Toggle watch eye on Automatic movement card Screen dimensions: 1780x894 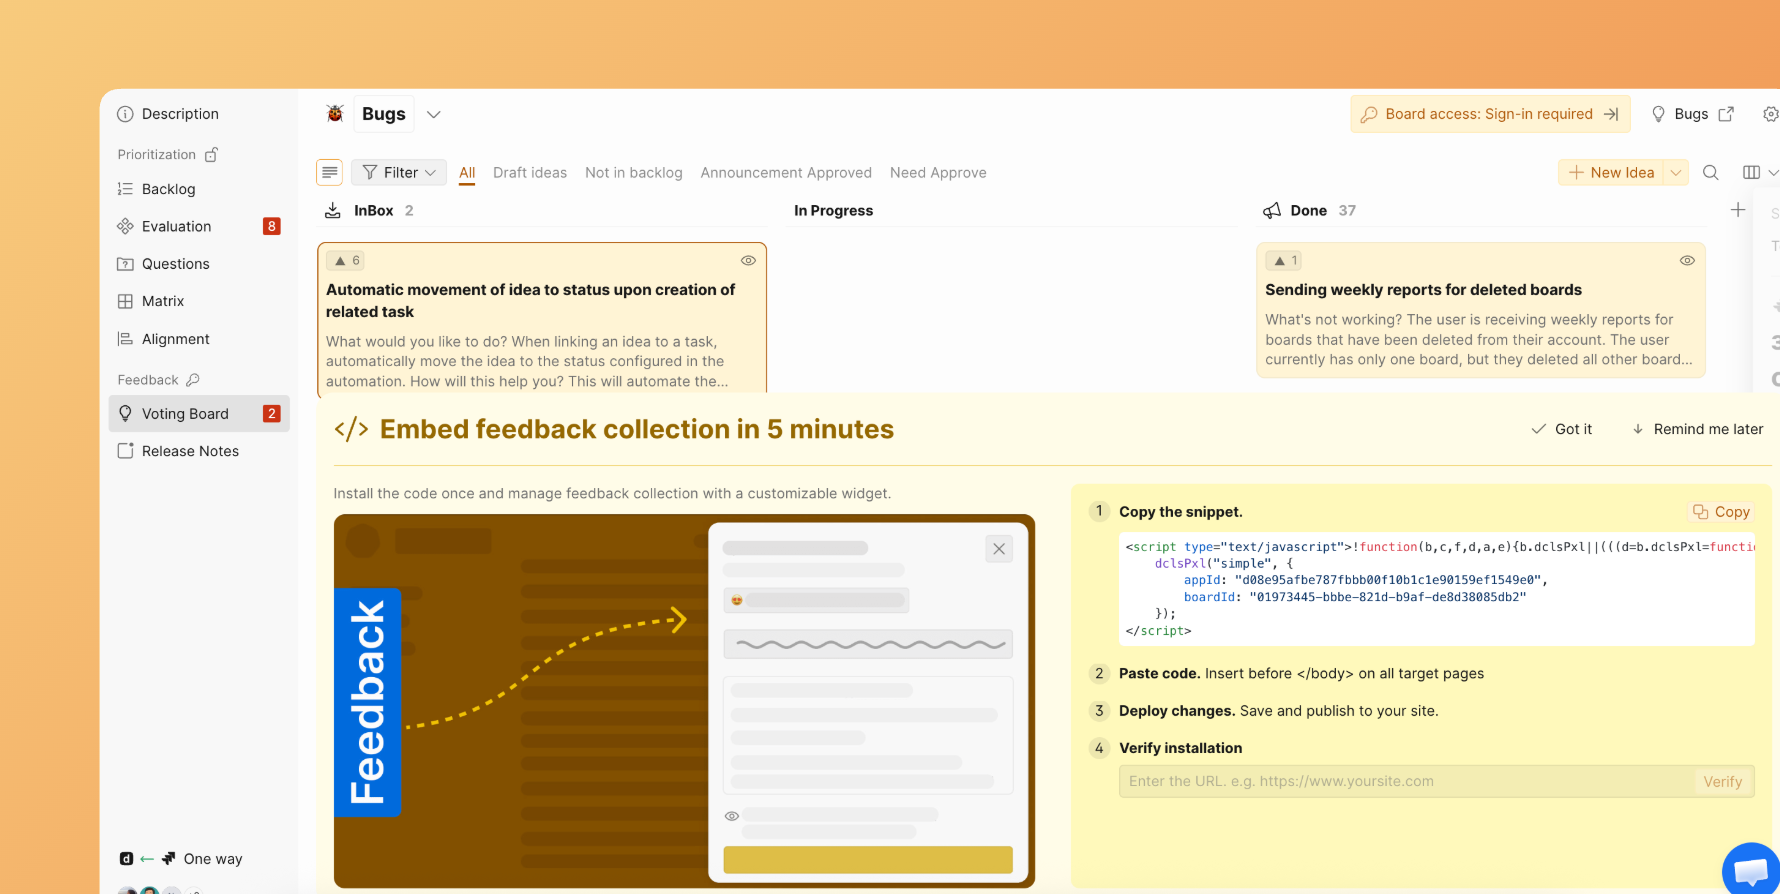pos(748,261)
